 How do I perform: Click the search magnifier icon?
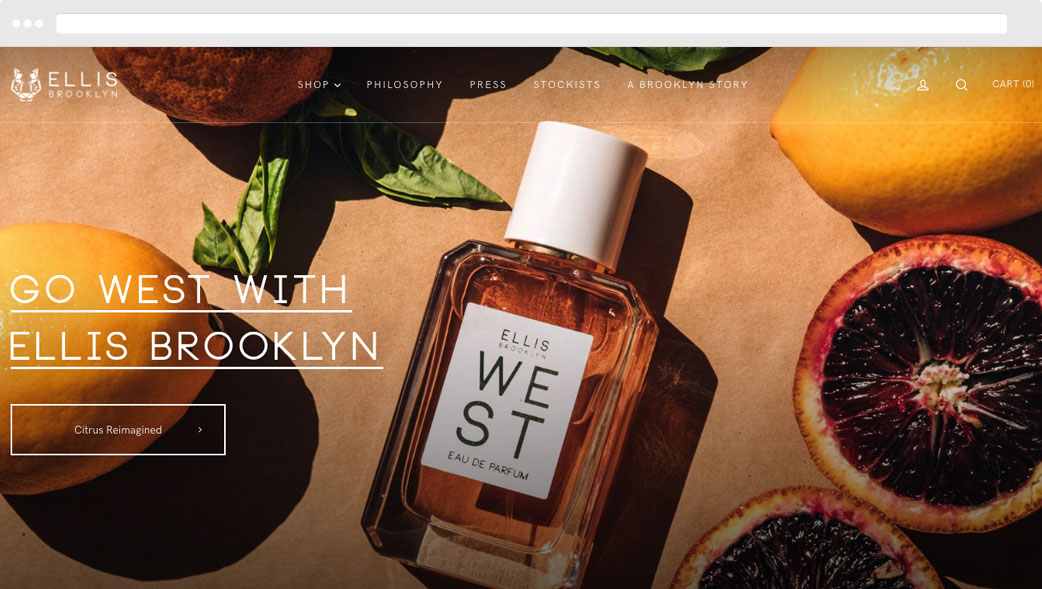(962, 85)
